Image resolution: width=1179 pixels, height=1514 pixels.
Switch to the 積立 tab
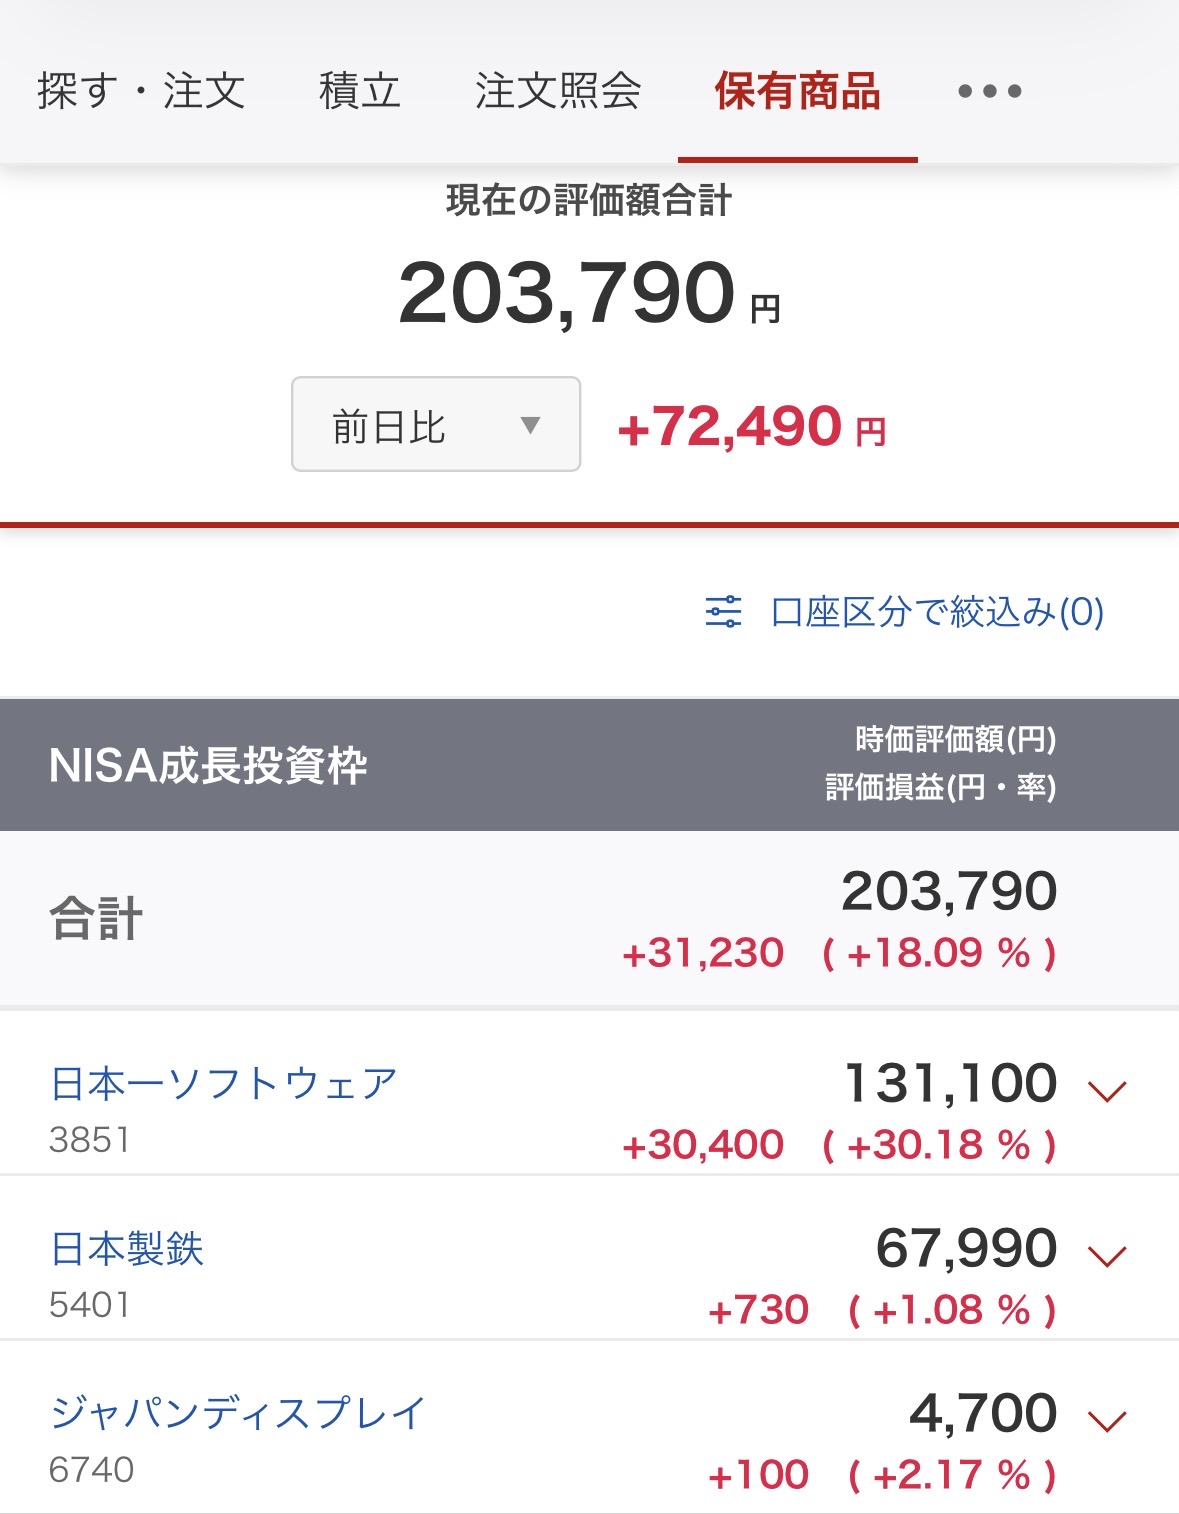pyautogui.click(x=360, y=91)
